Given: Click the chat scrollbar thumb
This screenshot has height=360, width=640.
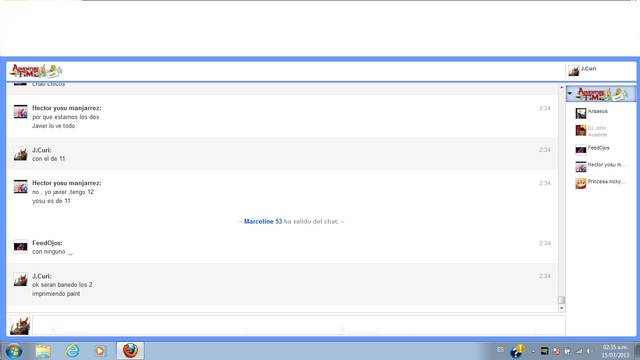Looking at the screenshot, I should coord(562,300).
